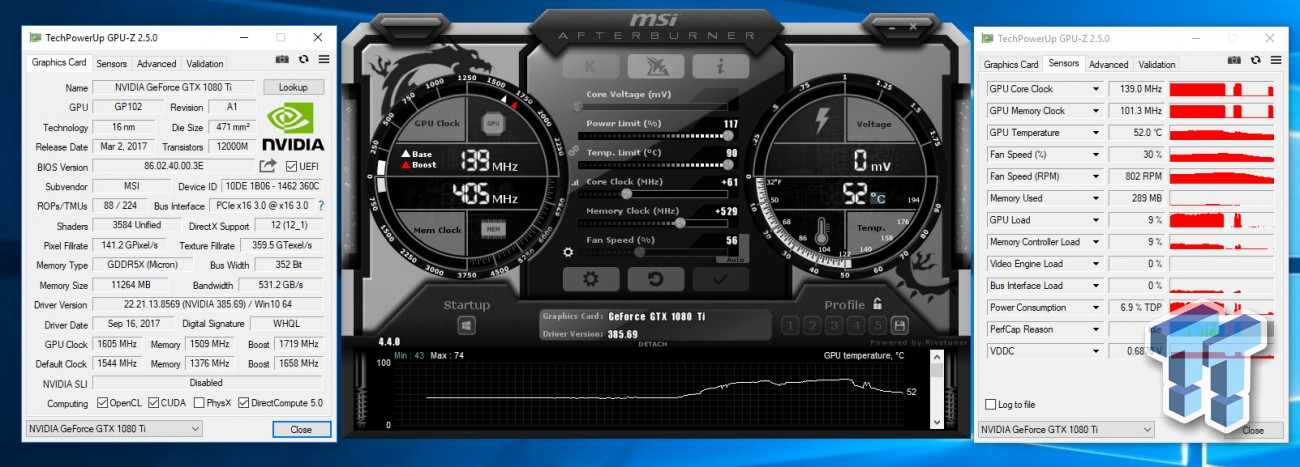Screen dimensions: 1300x467
Task: Click the MSI fighter jet logo button
Action: click(x=655, y=67)
